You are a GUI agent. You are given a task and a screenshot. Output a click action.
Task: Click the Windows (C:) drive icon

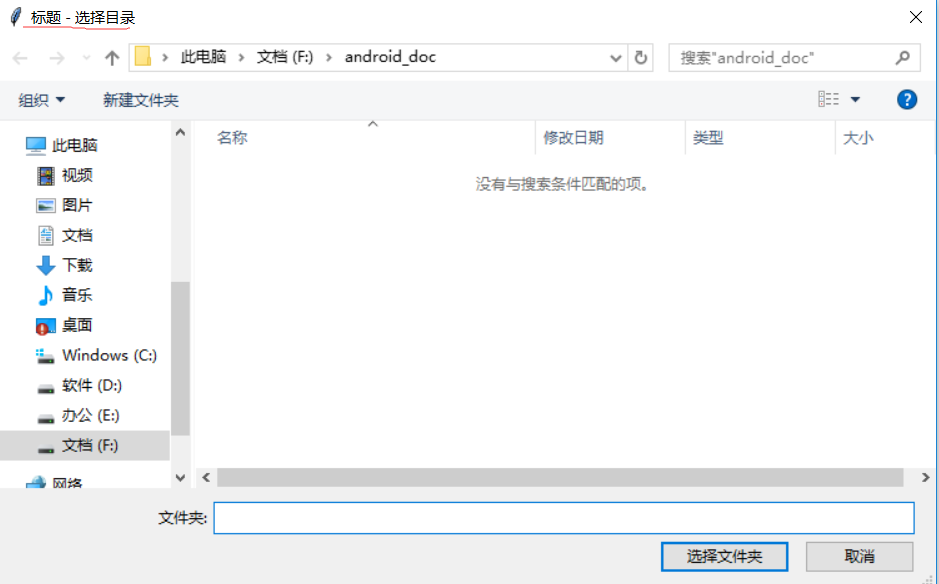(45, 356)
